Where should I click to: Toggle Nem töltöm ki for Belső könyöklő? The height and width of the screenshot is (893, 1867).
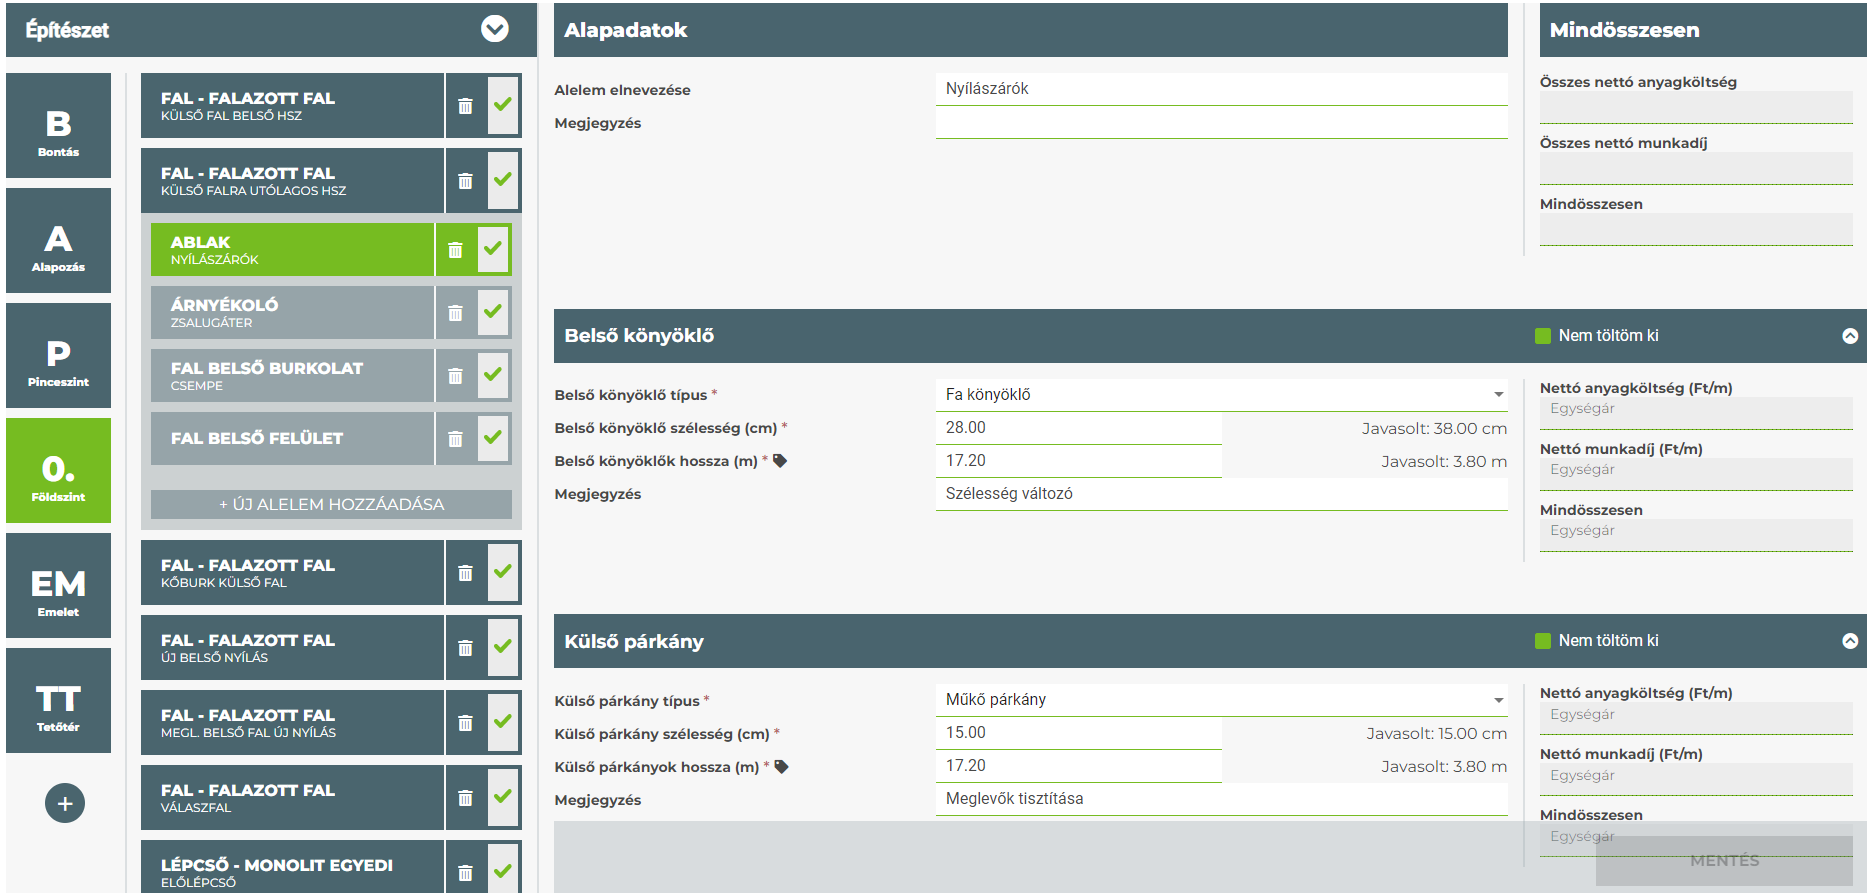[1543, 336]
